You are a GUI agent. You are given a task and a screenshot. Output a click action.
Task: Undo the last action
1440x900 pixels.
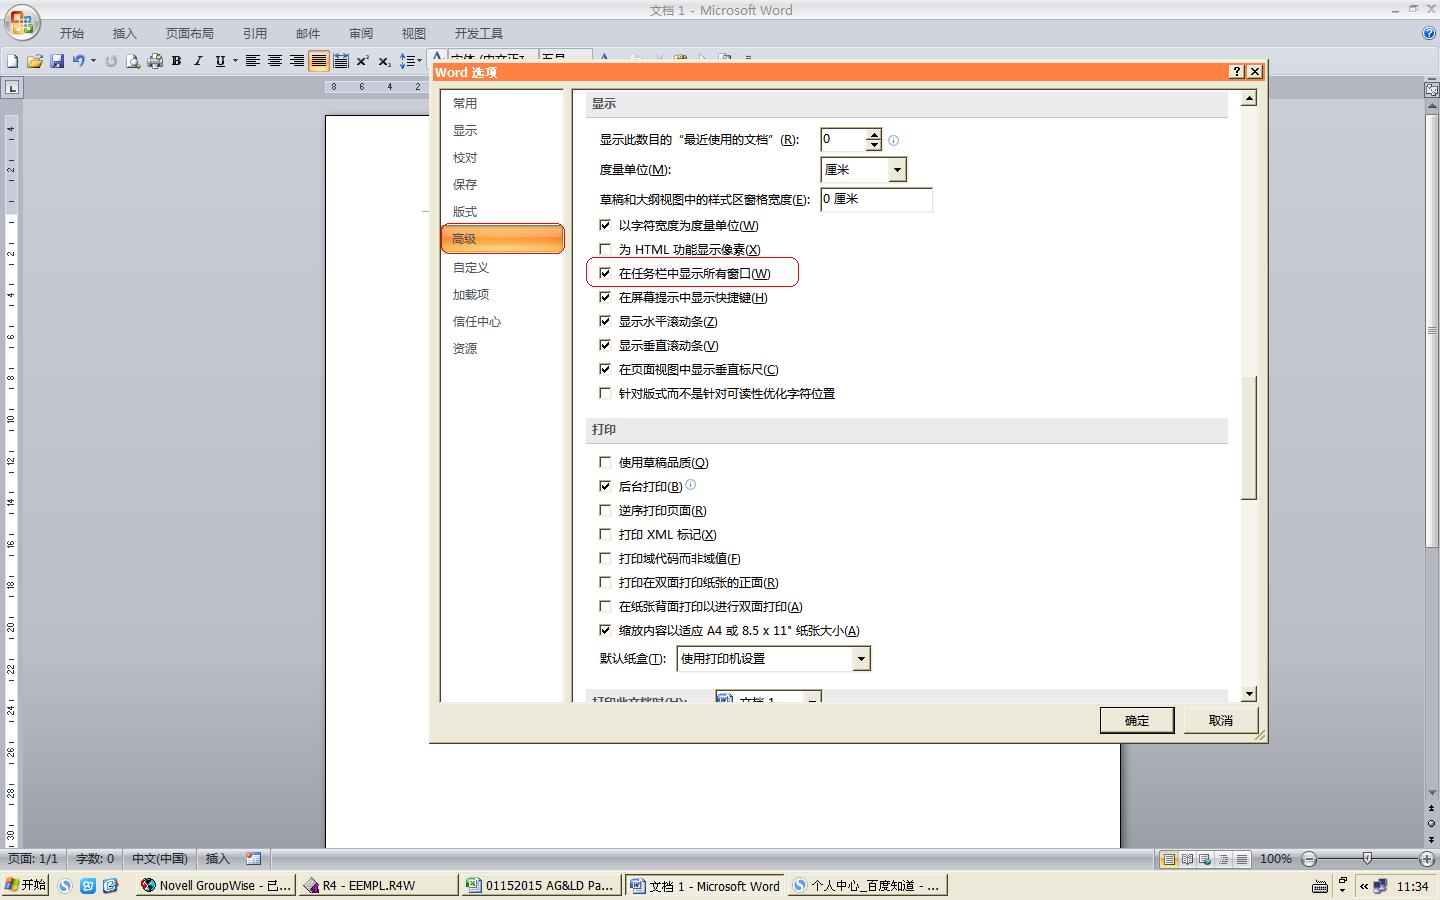[x=78, y=61]
